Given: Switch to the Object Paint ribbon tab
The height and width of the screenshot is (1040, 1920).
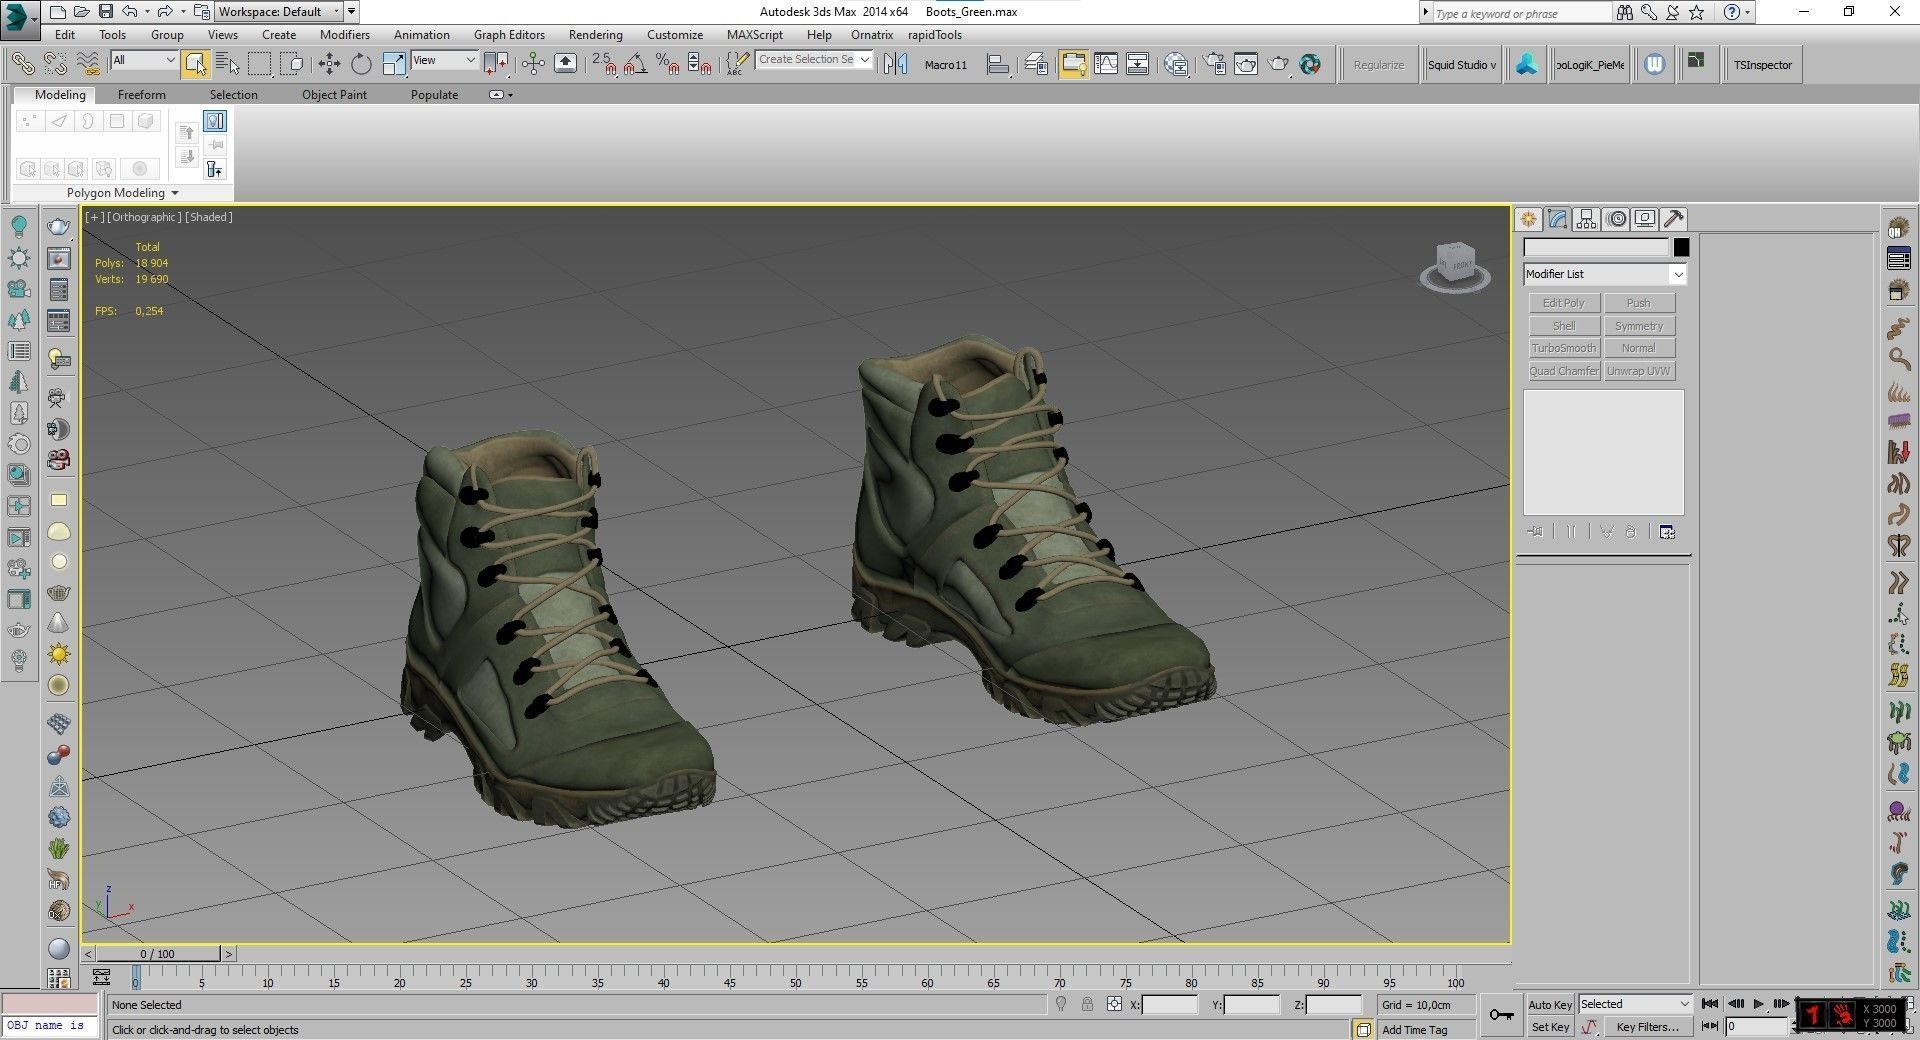Looking at the screenshot, I should pyautogui.click(x=334, y=95).
